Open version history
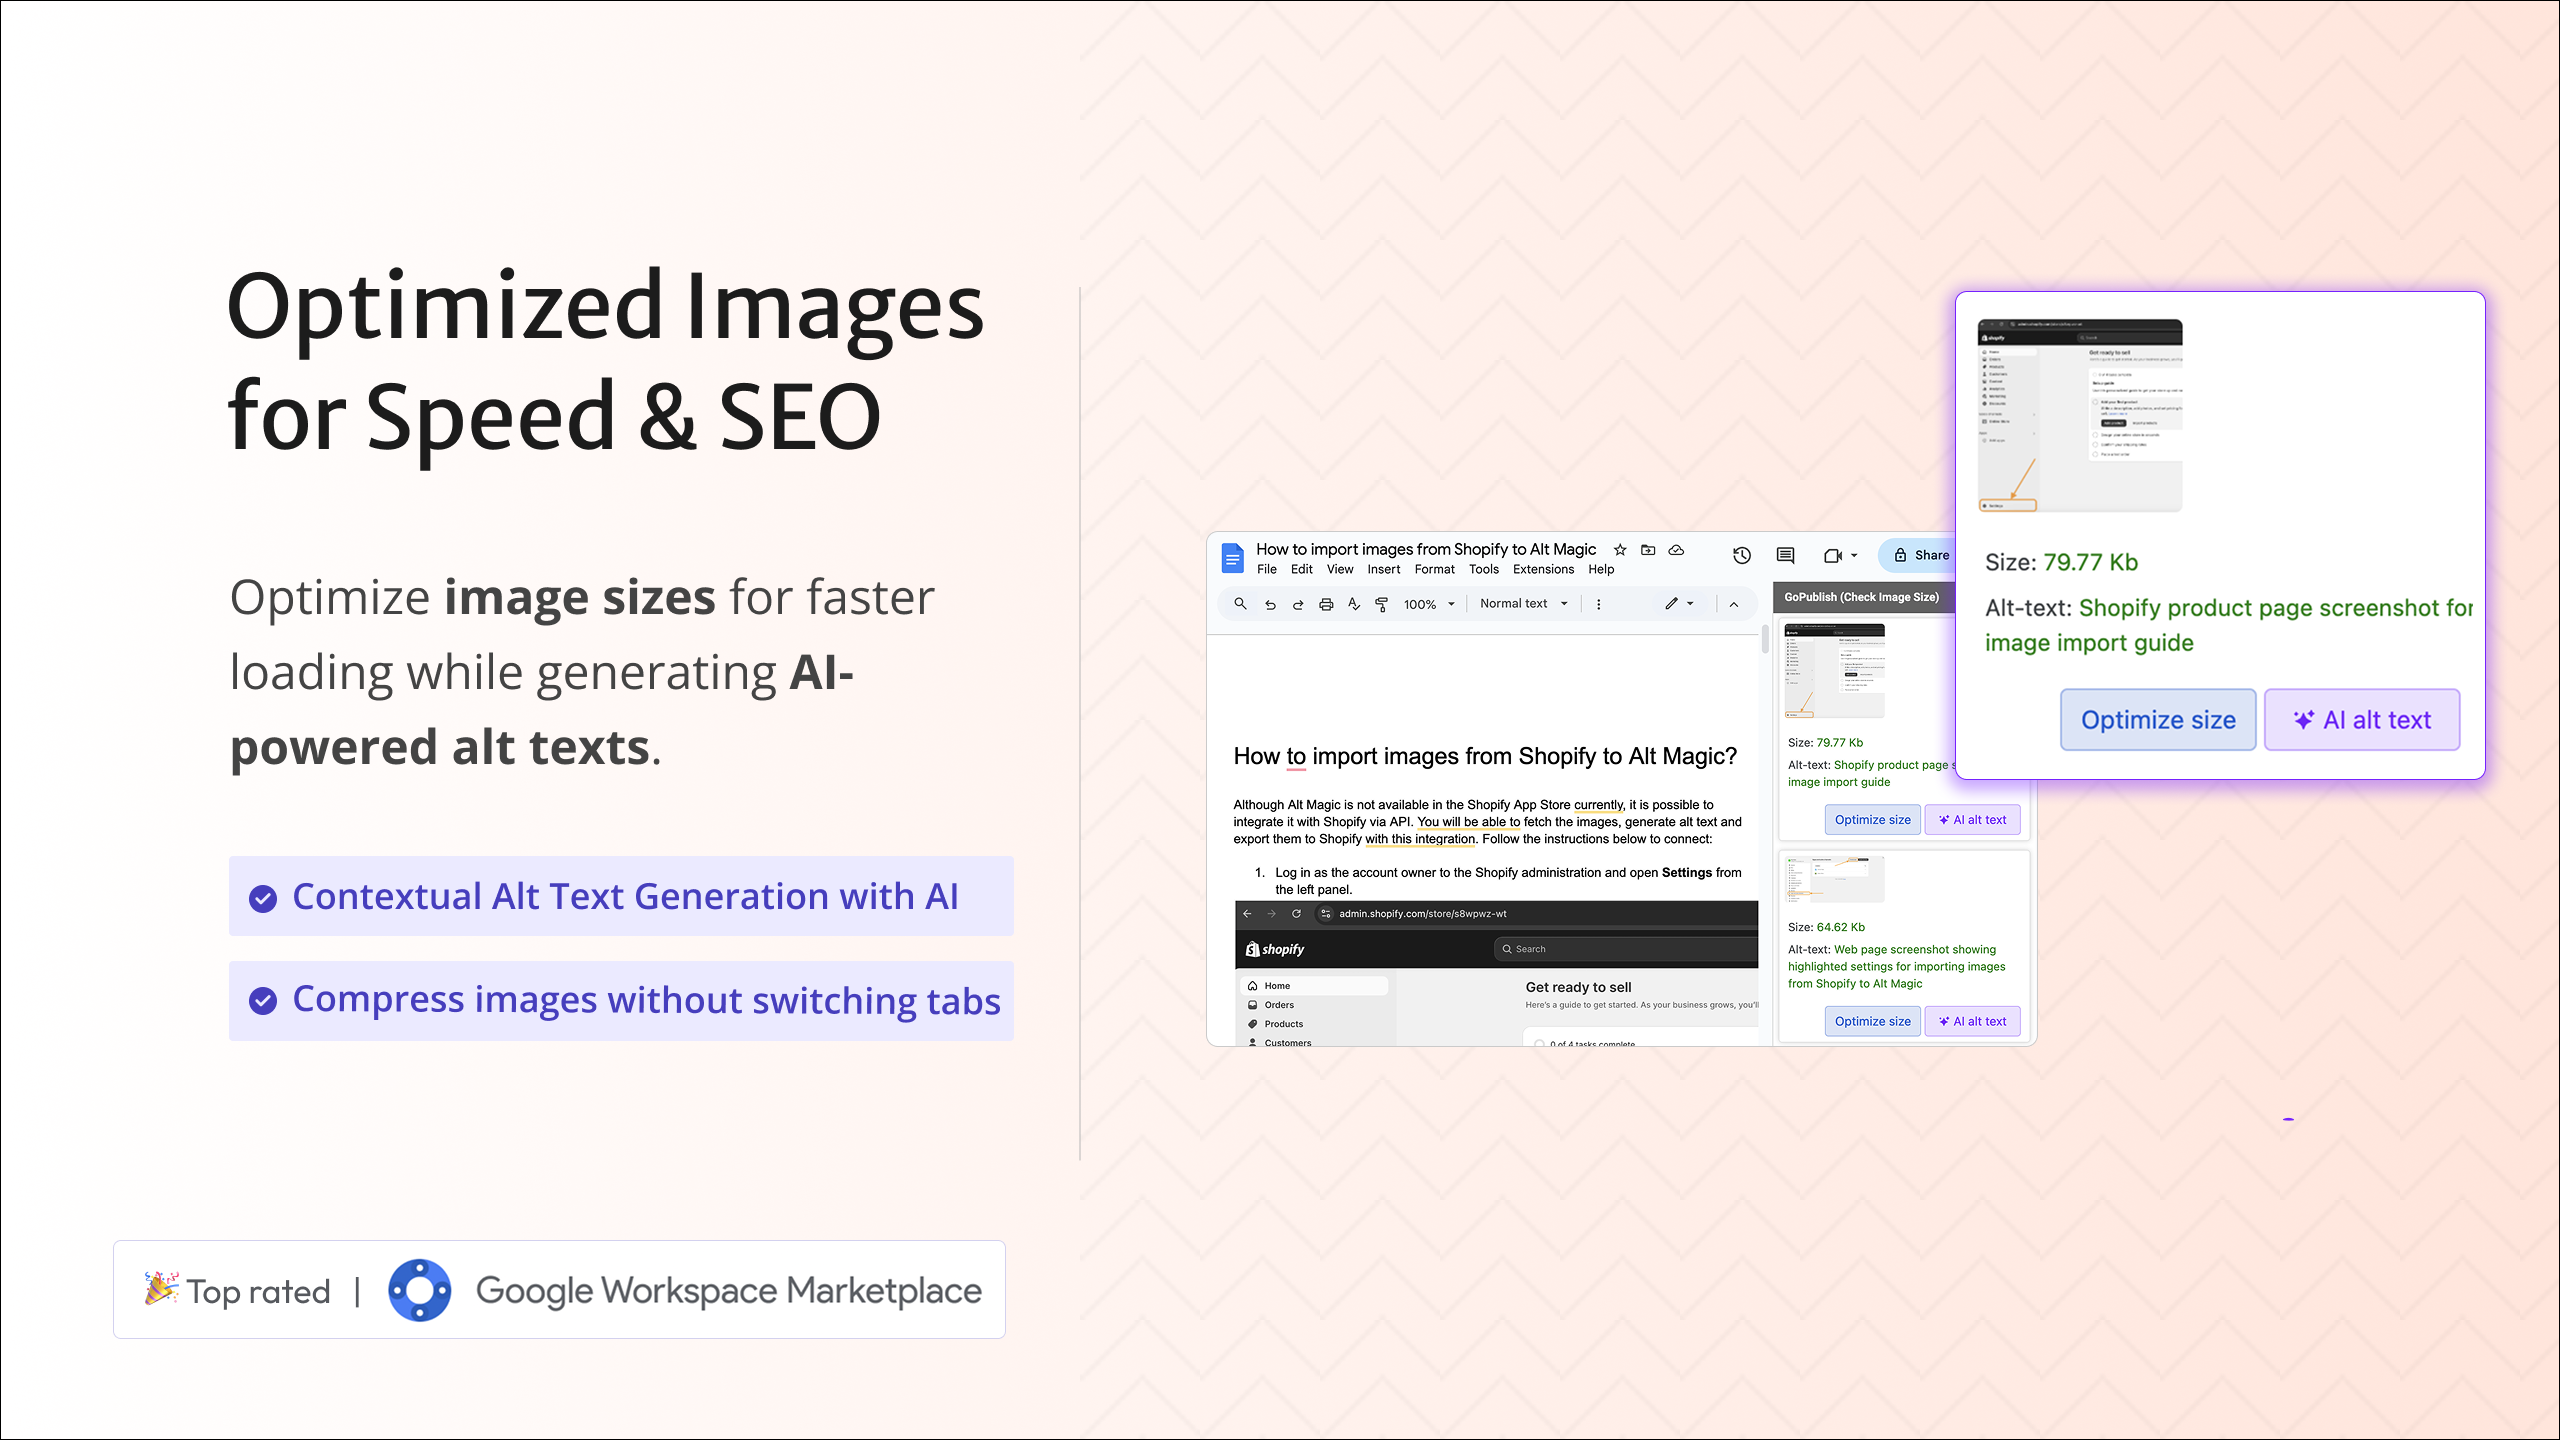2560x1440 pixels. pyautogui.click(x=1742, y=555)
